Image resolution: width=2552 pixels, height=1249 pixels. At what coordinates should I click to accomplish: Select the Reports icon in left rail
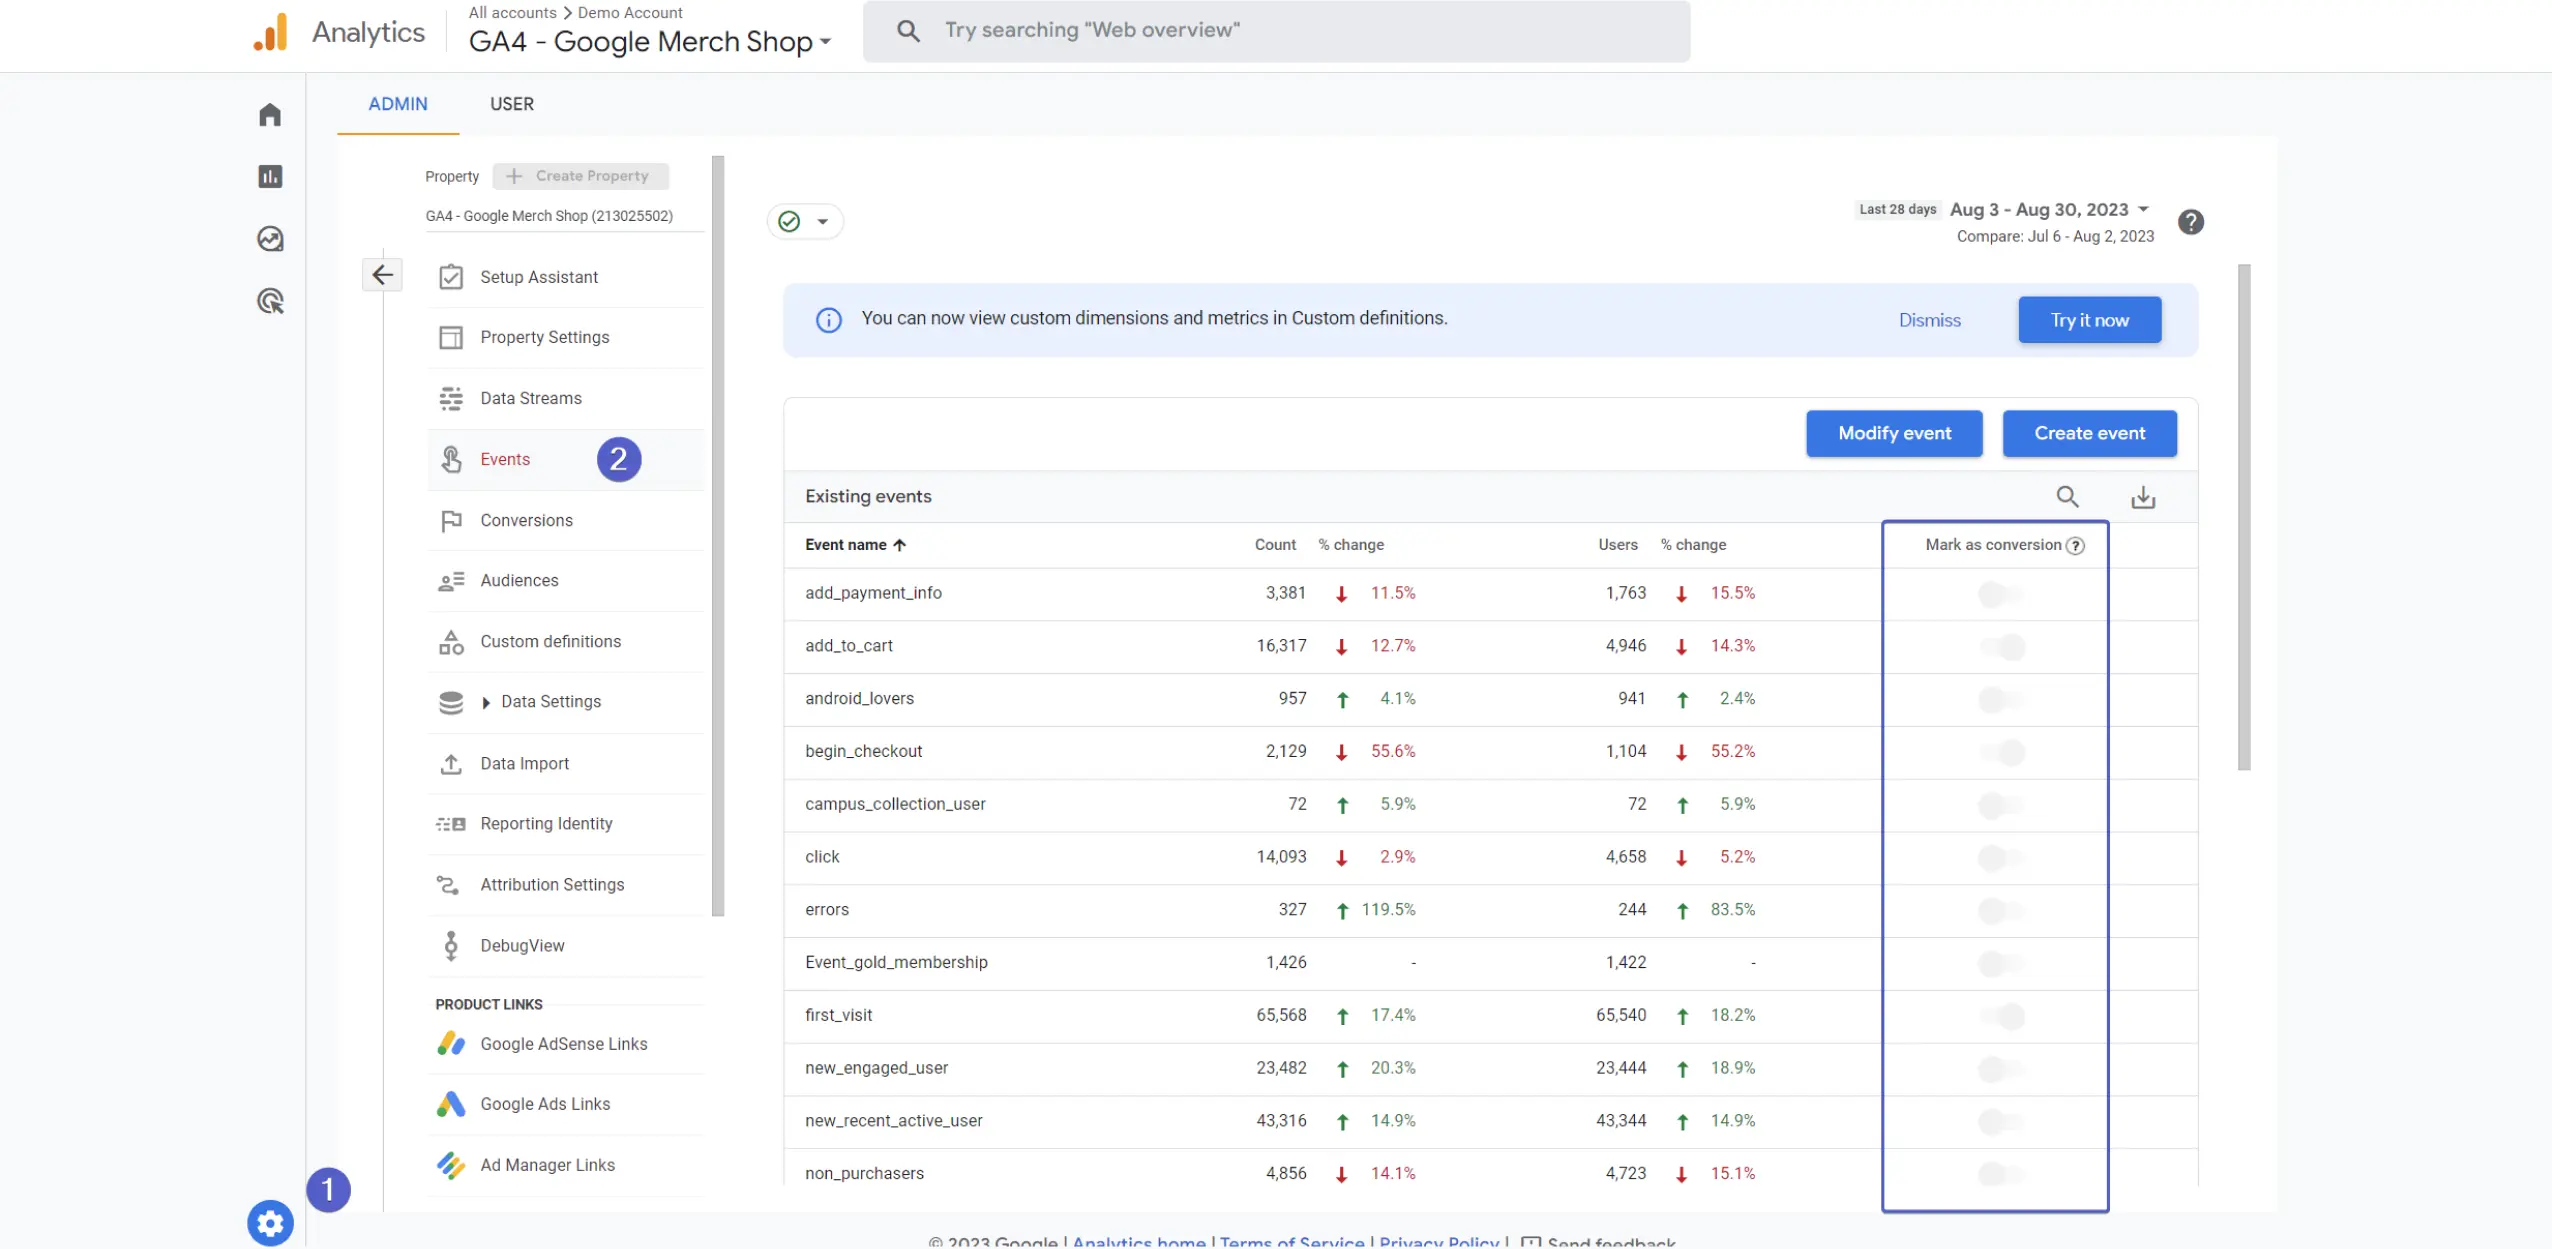click(269, 176)
